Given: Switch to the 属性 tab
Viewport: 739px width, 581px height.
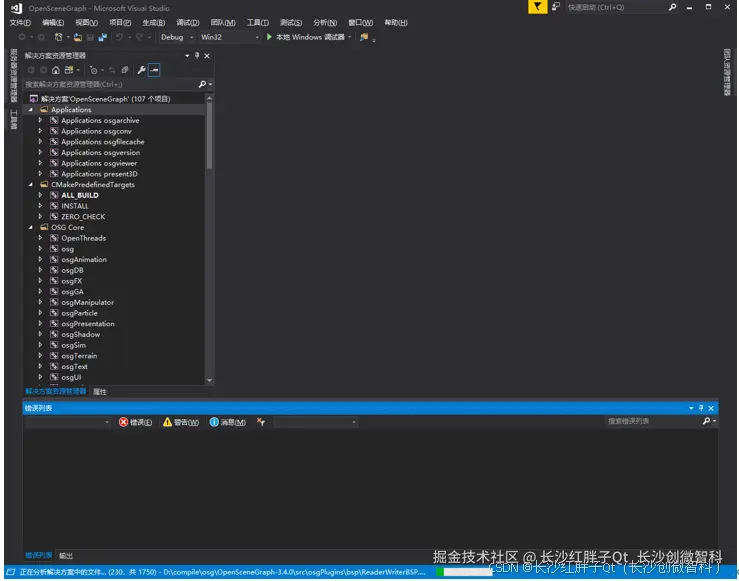Looking at the screenshot, I should pos(99,392).
